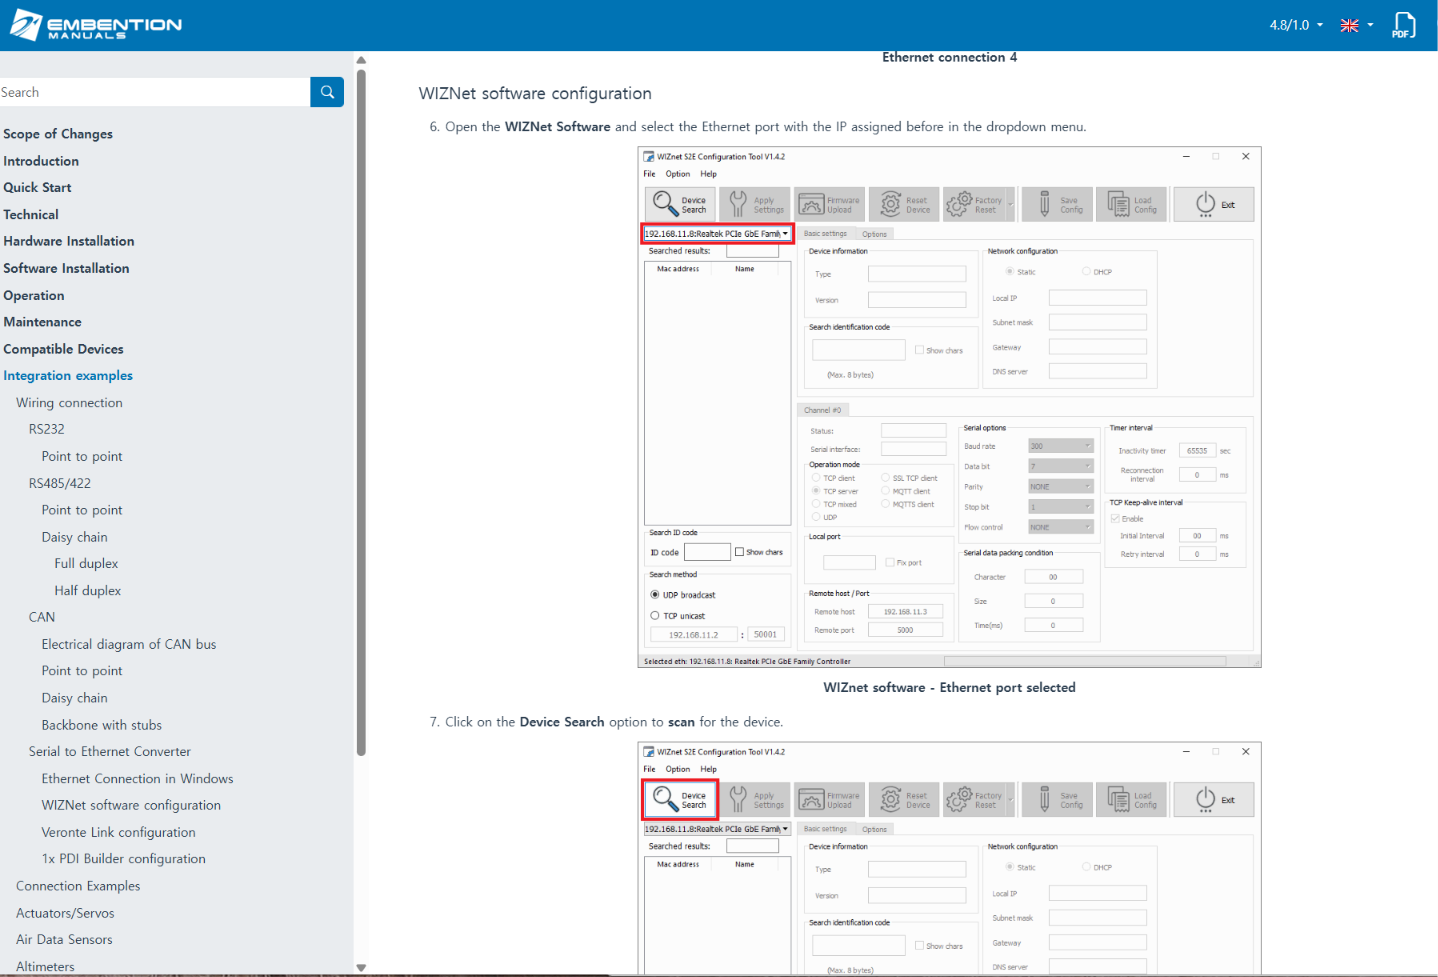The height and width of the screenshot is (977, 1438).
Task: Open Veronte Link configuration page
Action: coord(119,832)
